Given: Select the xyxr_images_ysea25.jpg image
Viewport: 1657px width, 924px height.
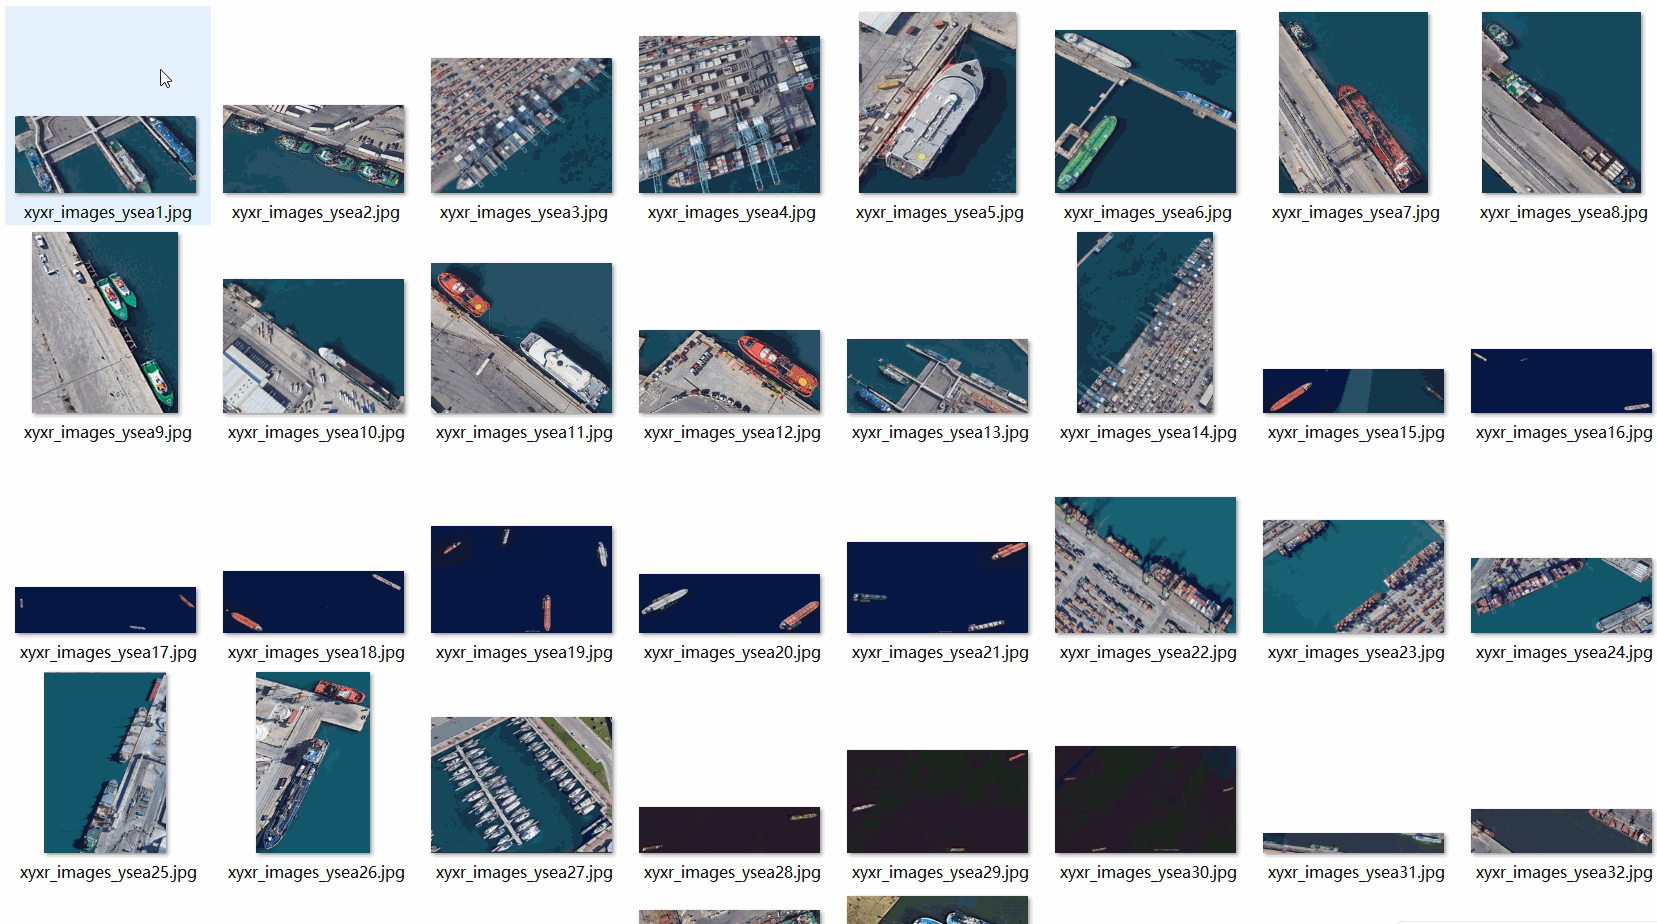Looking at the screenshot, I should pyautogui.click(x=105, y=763).
